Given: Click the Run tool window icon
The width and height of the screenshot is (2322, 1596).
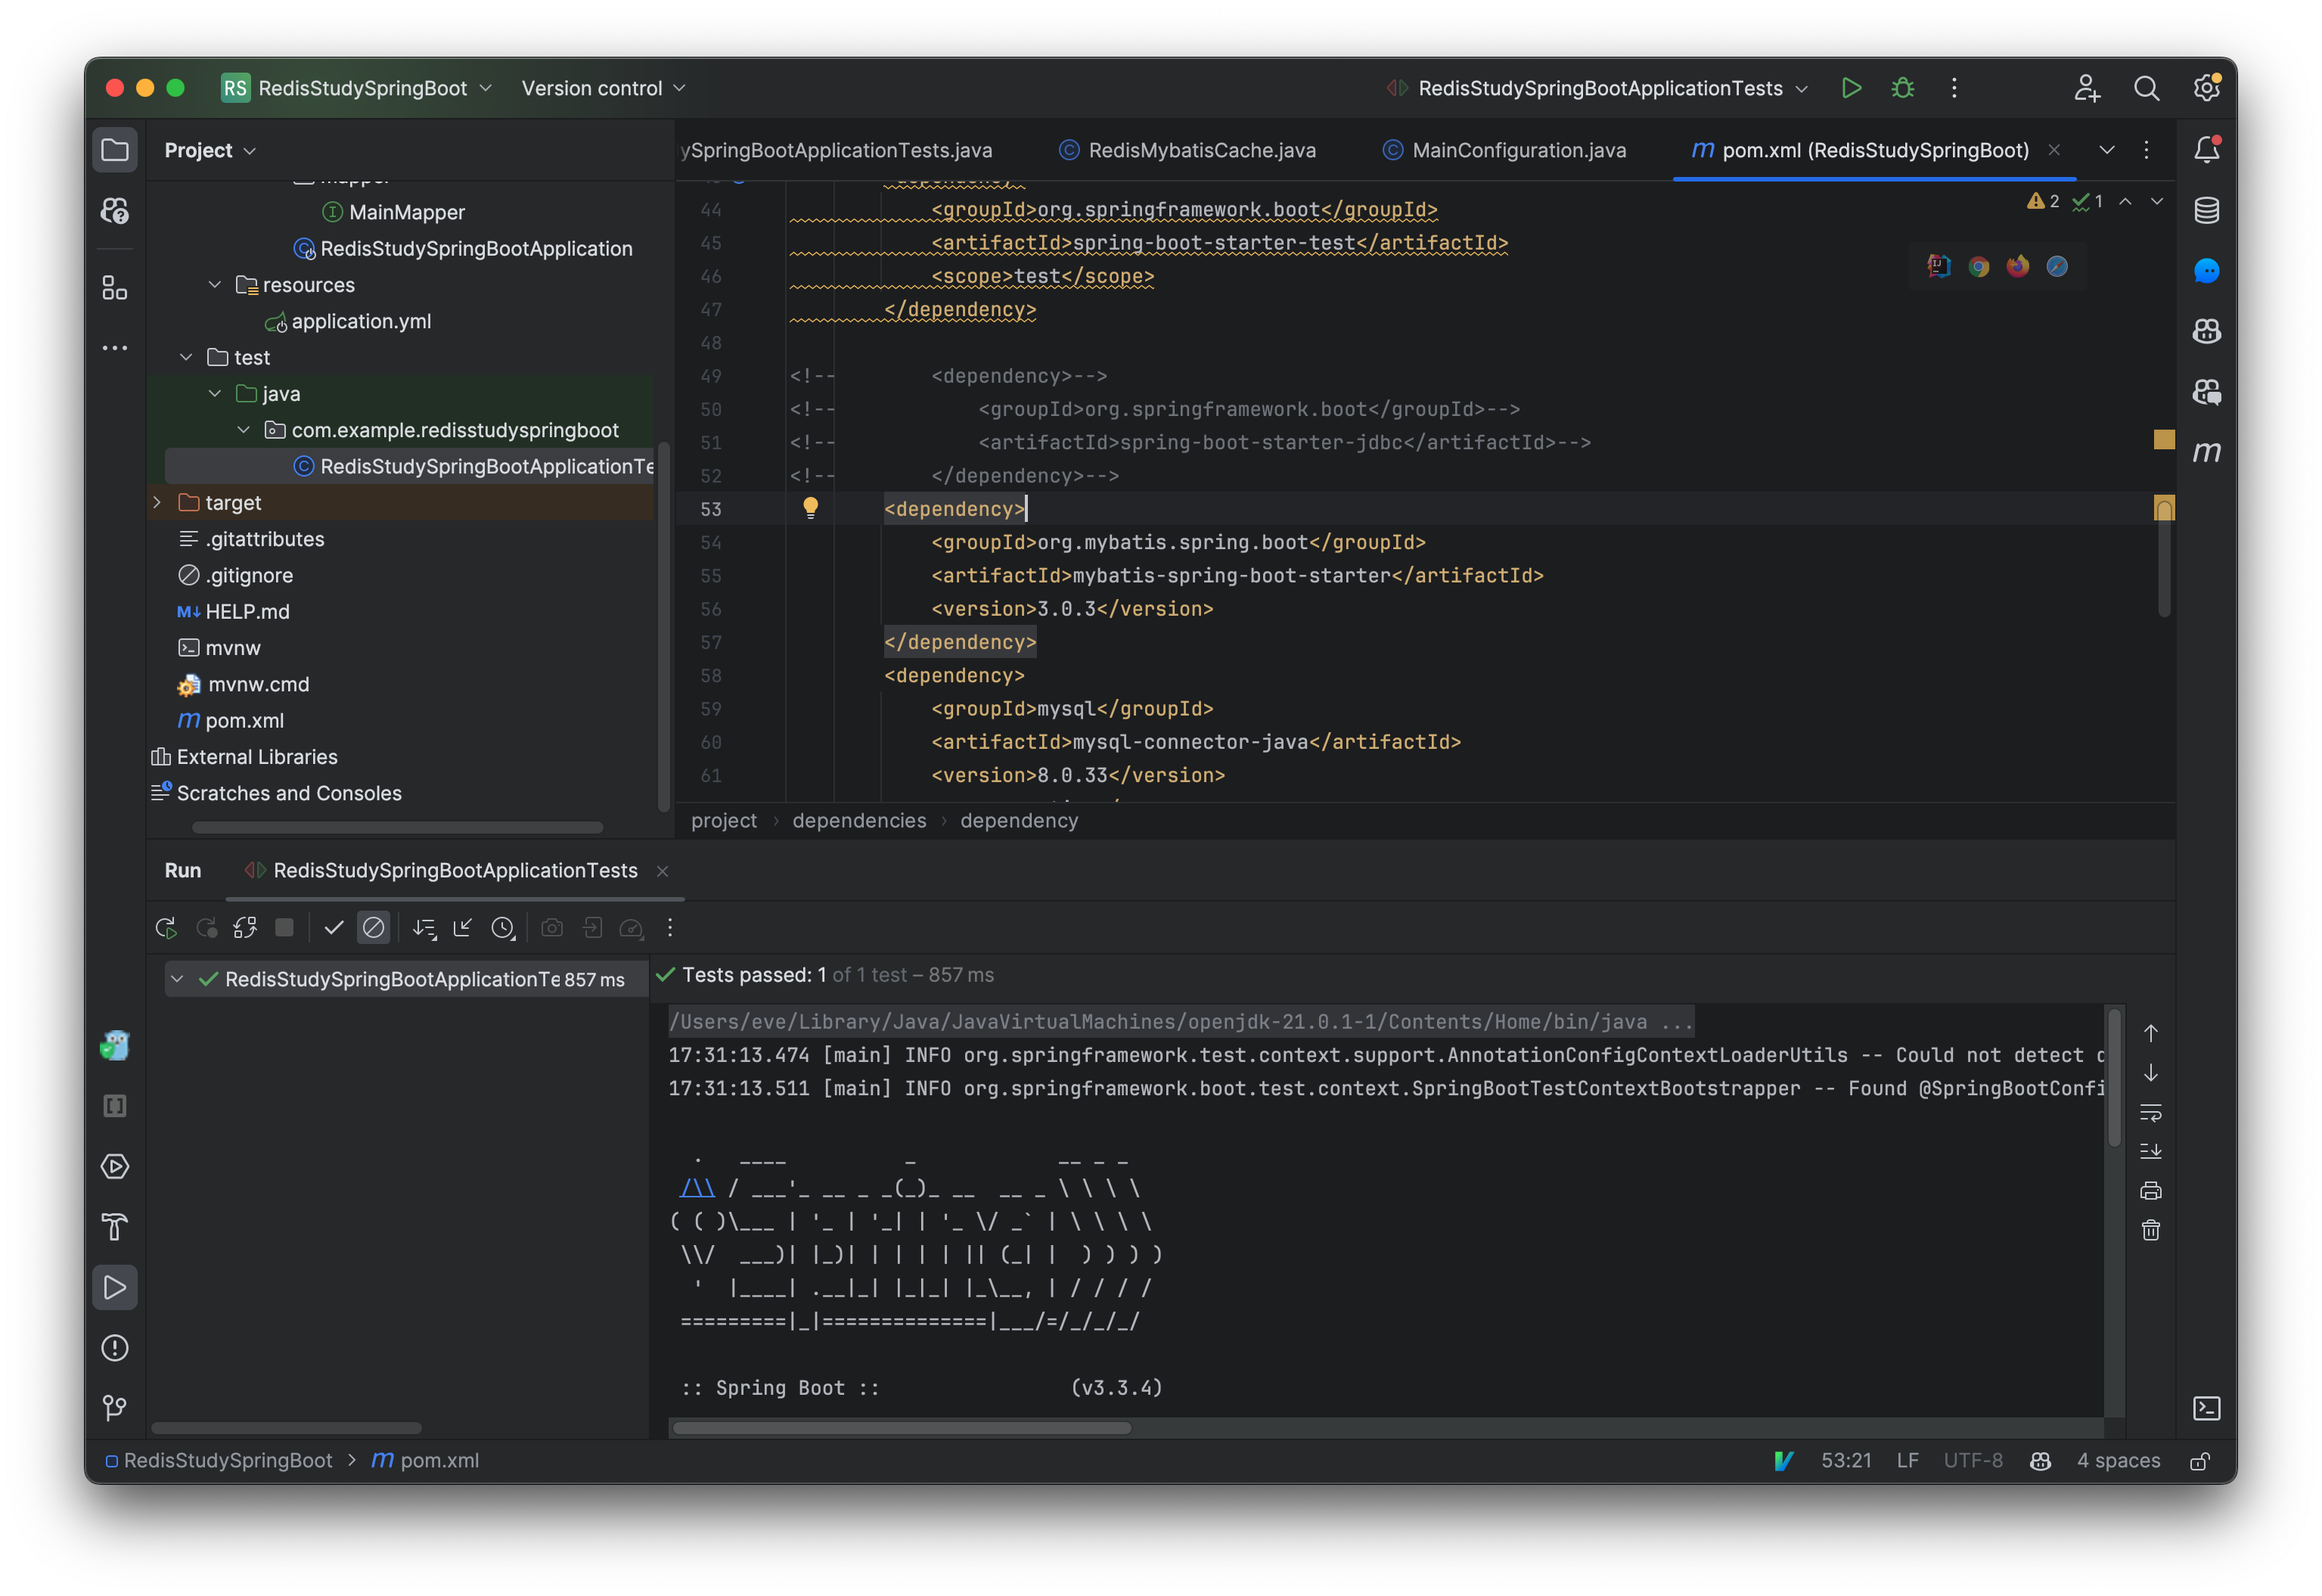Looking at the screenshot, I should coord(115,1288).
